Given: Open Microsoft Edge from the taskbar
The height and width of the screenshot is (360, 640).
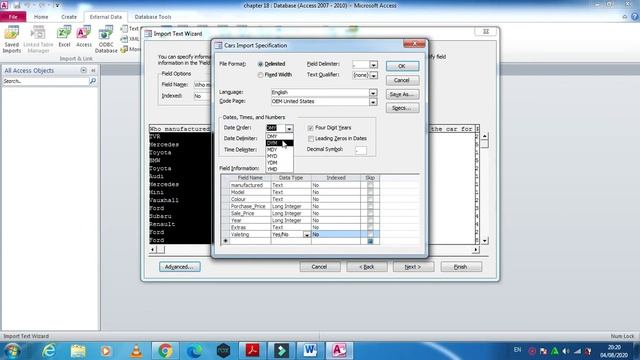Looking at the screenshot, I should (x=194, y=351).
